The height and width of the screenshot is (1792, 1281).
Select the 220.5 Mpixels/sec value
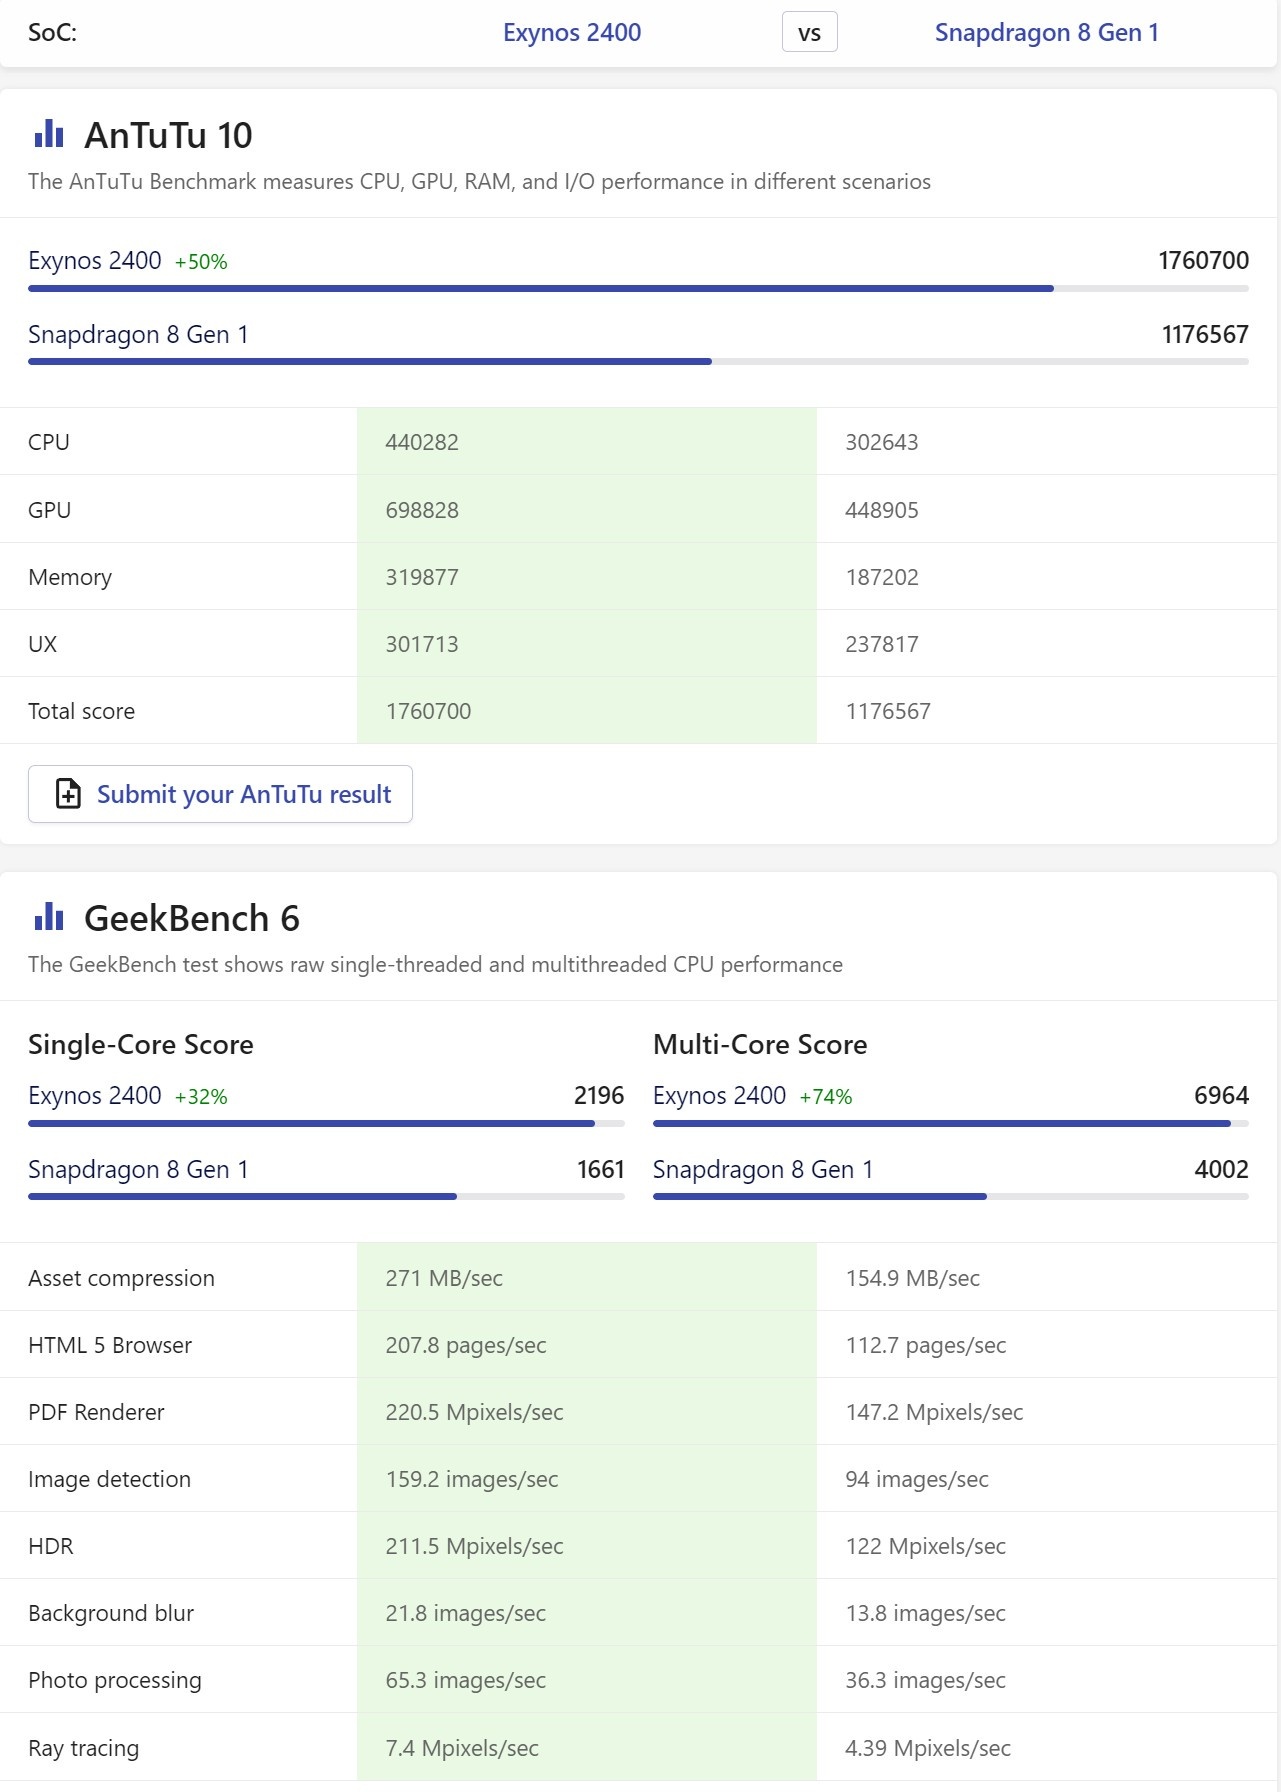point(475,1412)
